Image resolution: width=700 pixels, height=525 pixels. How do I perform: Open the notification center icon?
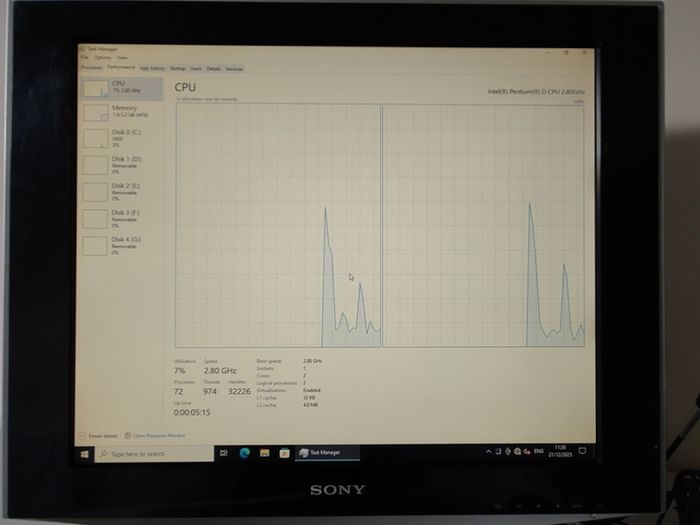pyautogui.click(x=582, y=451)
